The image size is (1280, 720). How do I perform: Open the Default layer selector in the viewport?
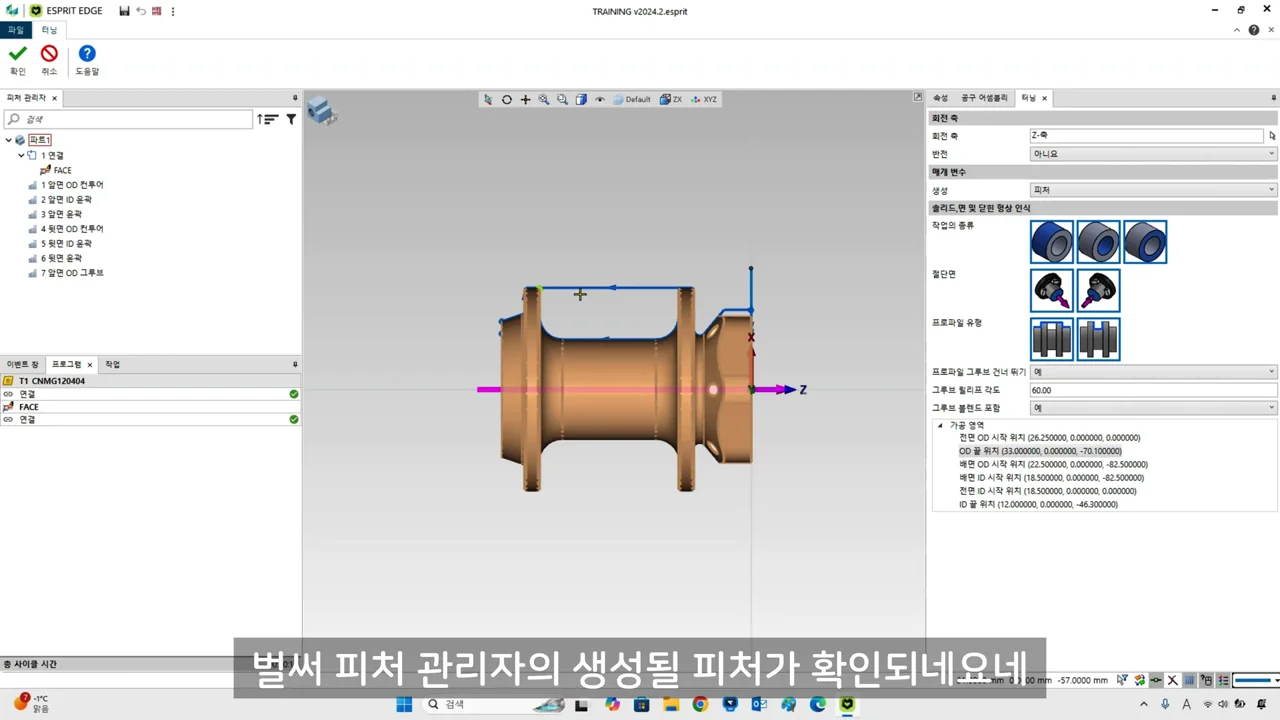(x=632, y=99)
